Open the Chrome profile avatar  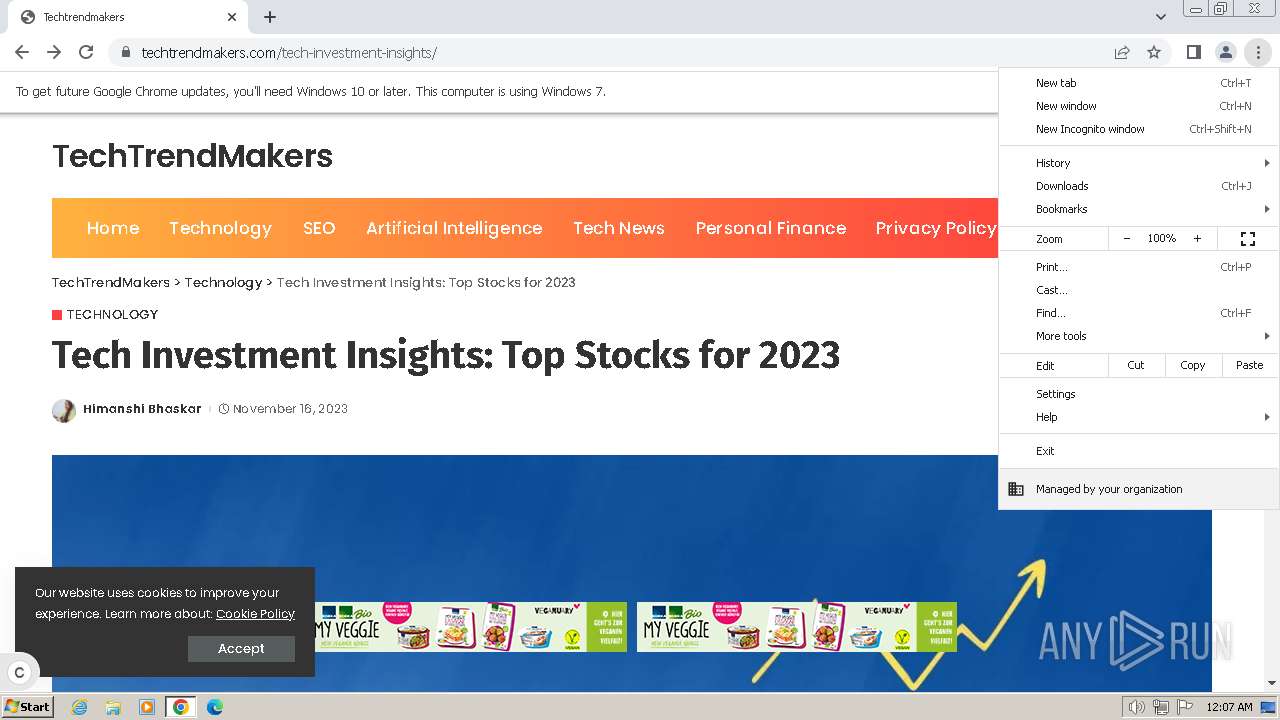click(1225, 52)
